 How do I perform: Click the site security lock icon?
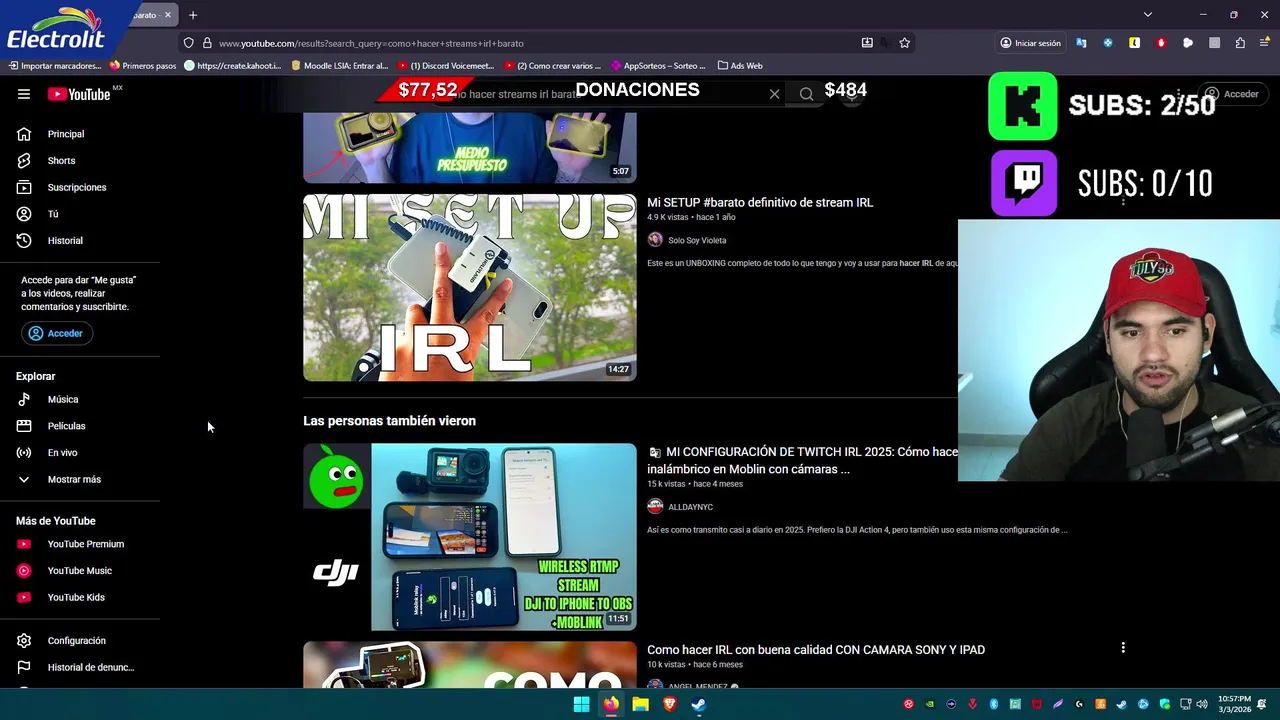pos(207,43)
